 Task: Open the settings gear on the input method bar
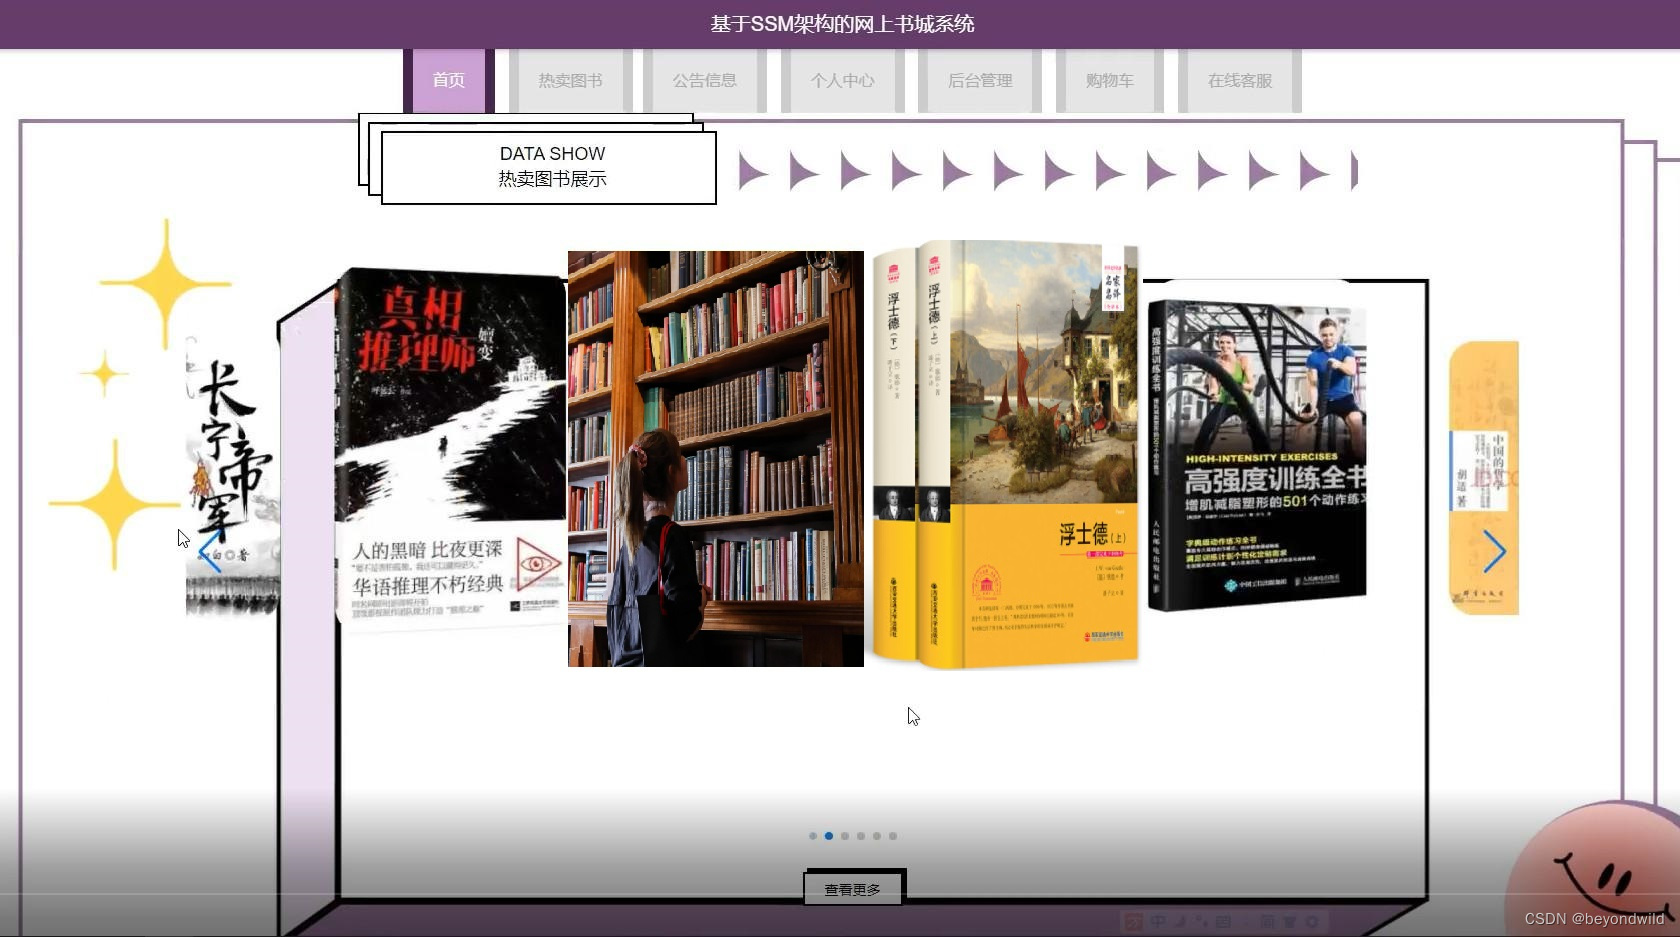(x=1312, y=921)
